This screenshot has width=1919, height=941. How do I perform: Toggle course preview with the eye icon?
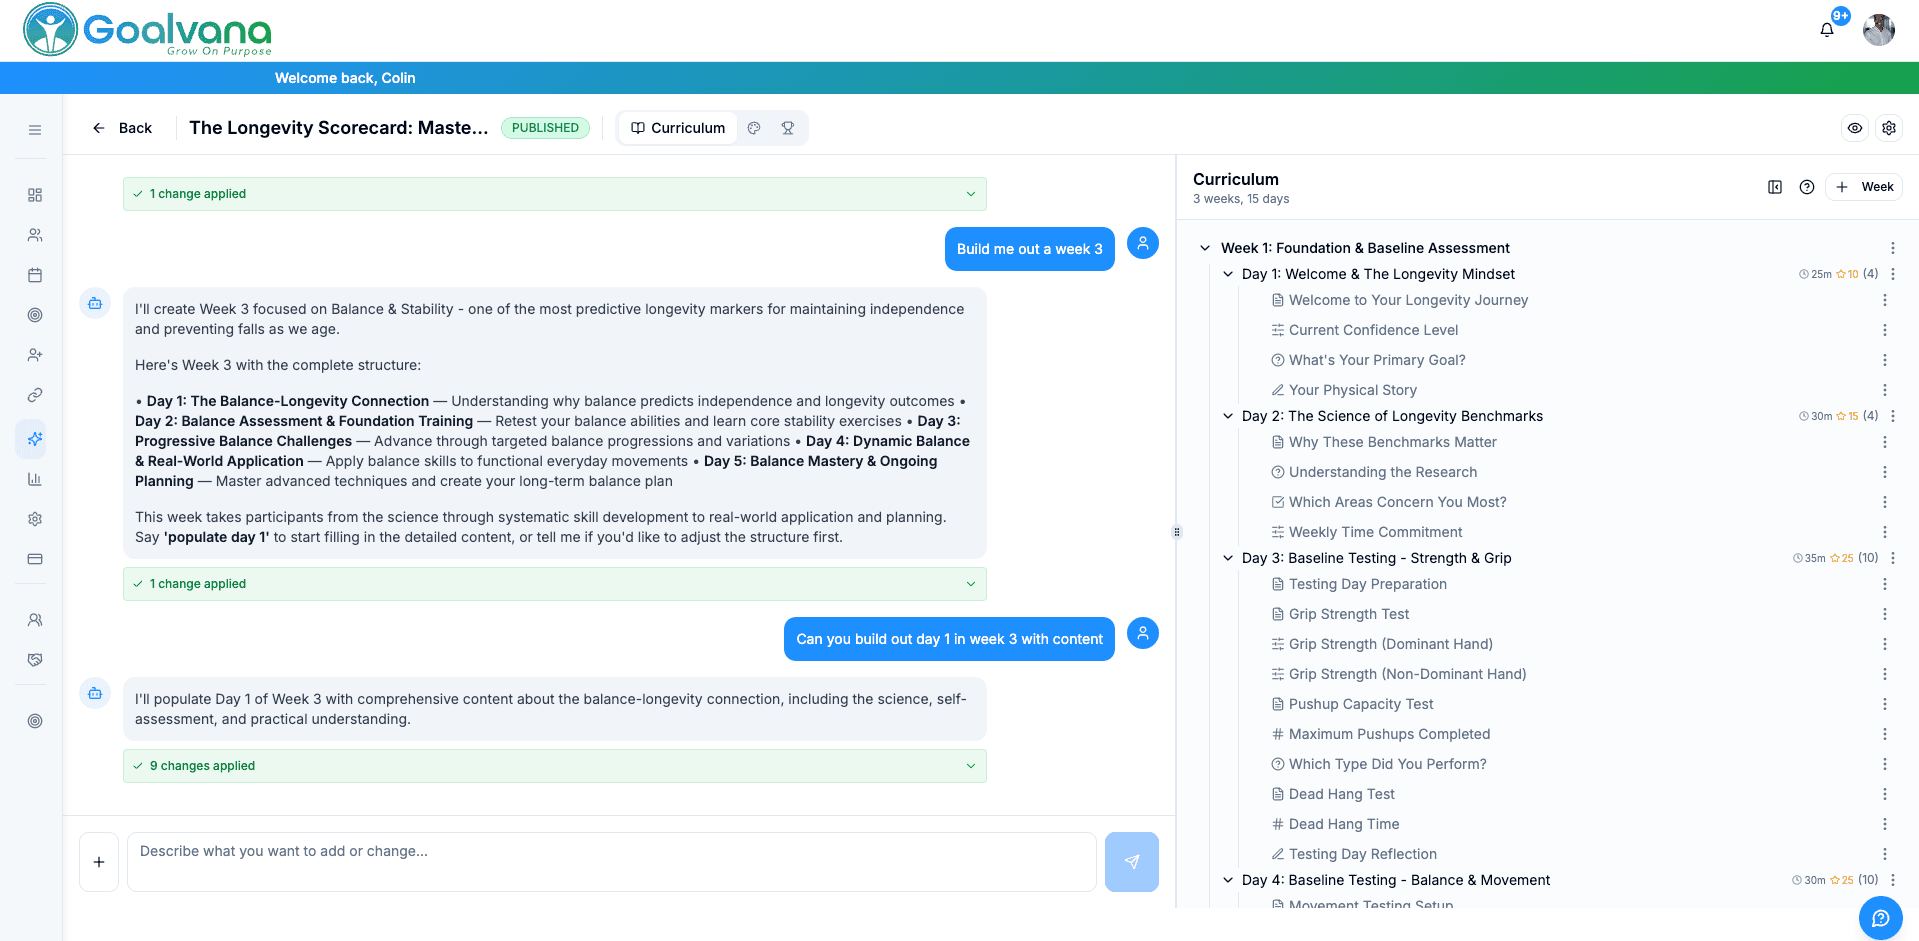pyautogui.click(x=1855, y=128)
